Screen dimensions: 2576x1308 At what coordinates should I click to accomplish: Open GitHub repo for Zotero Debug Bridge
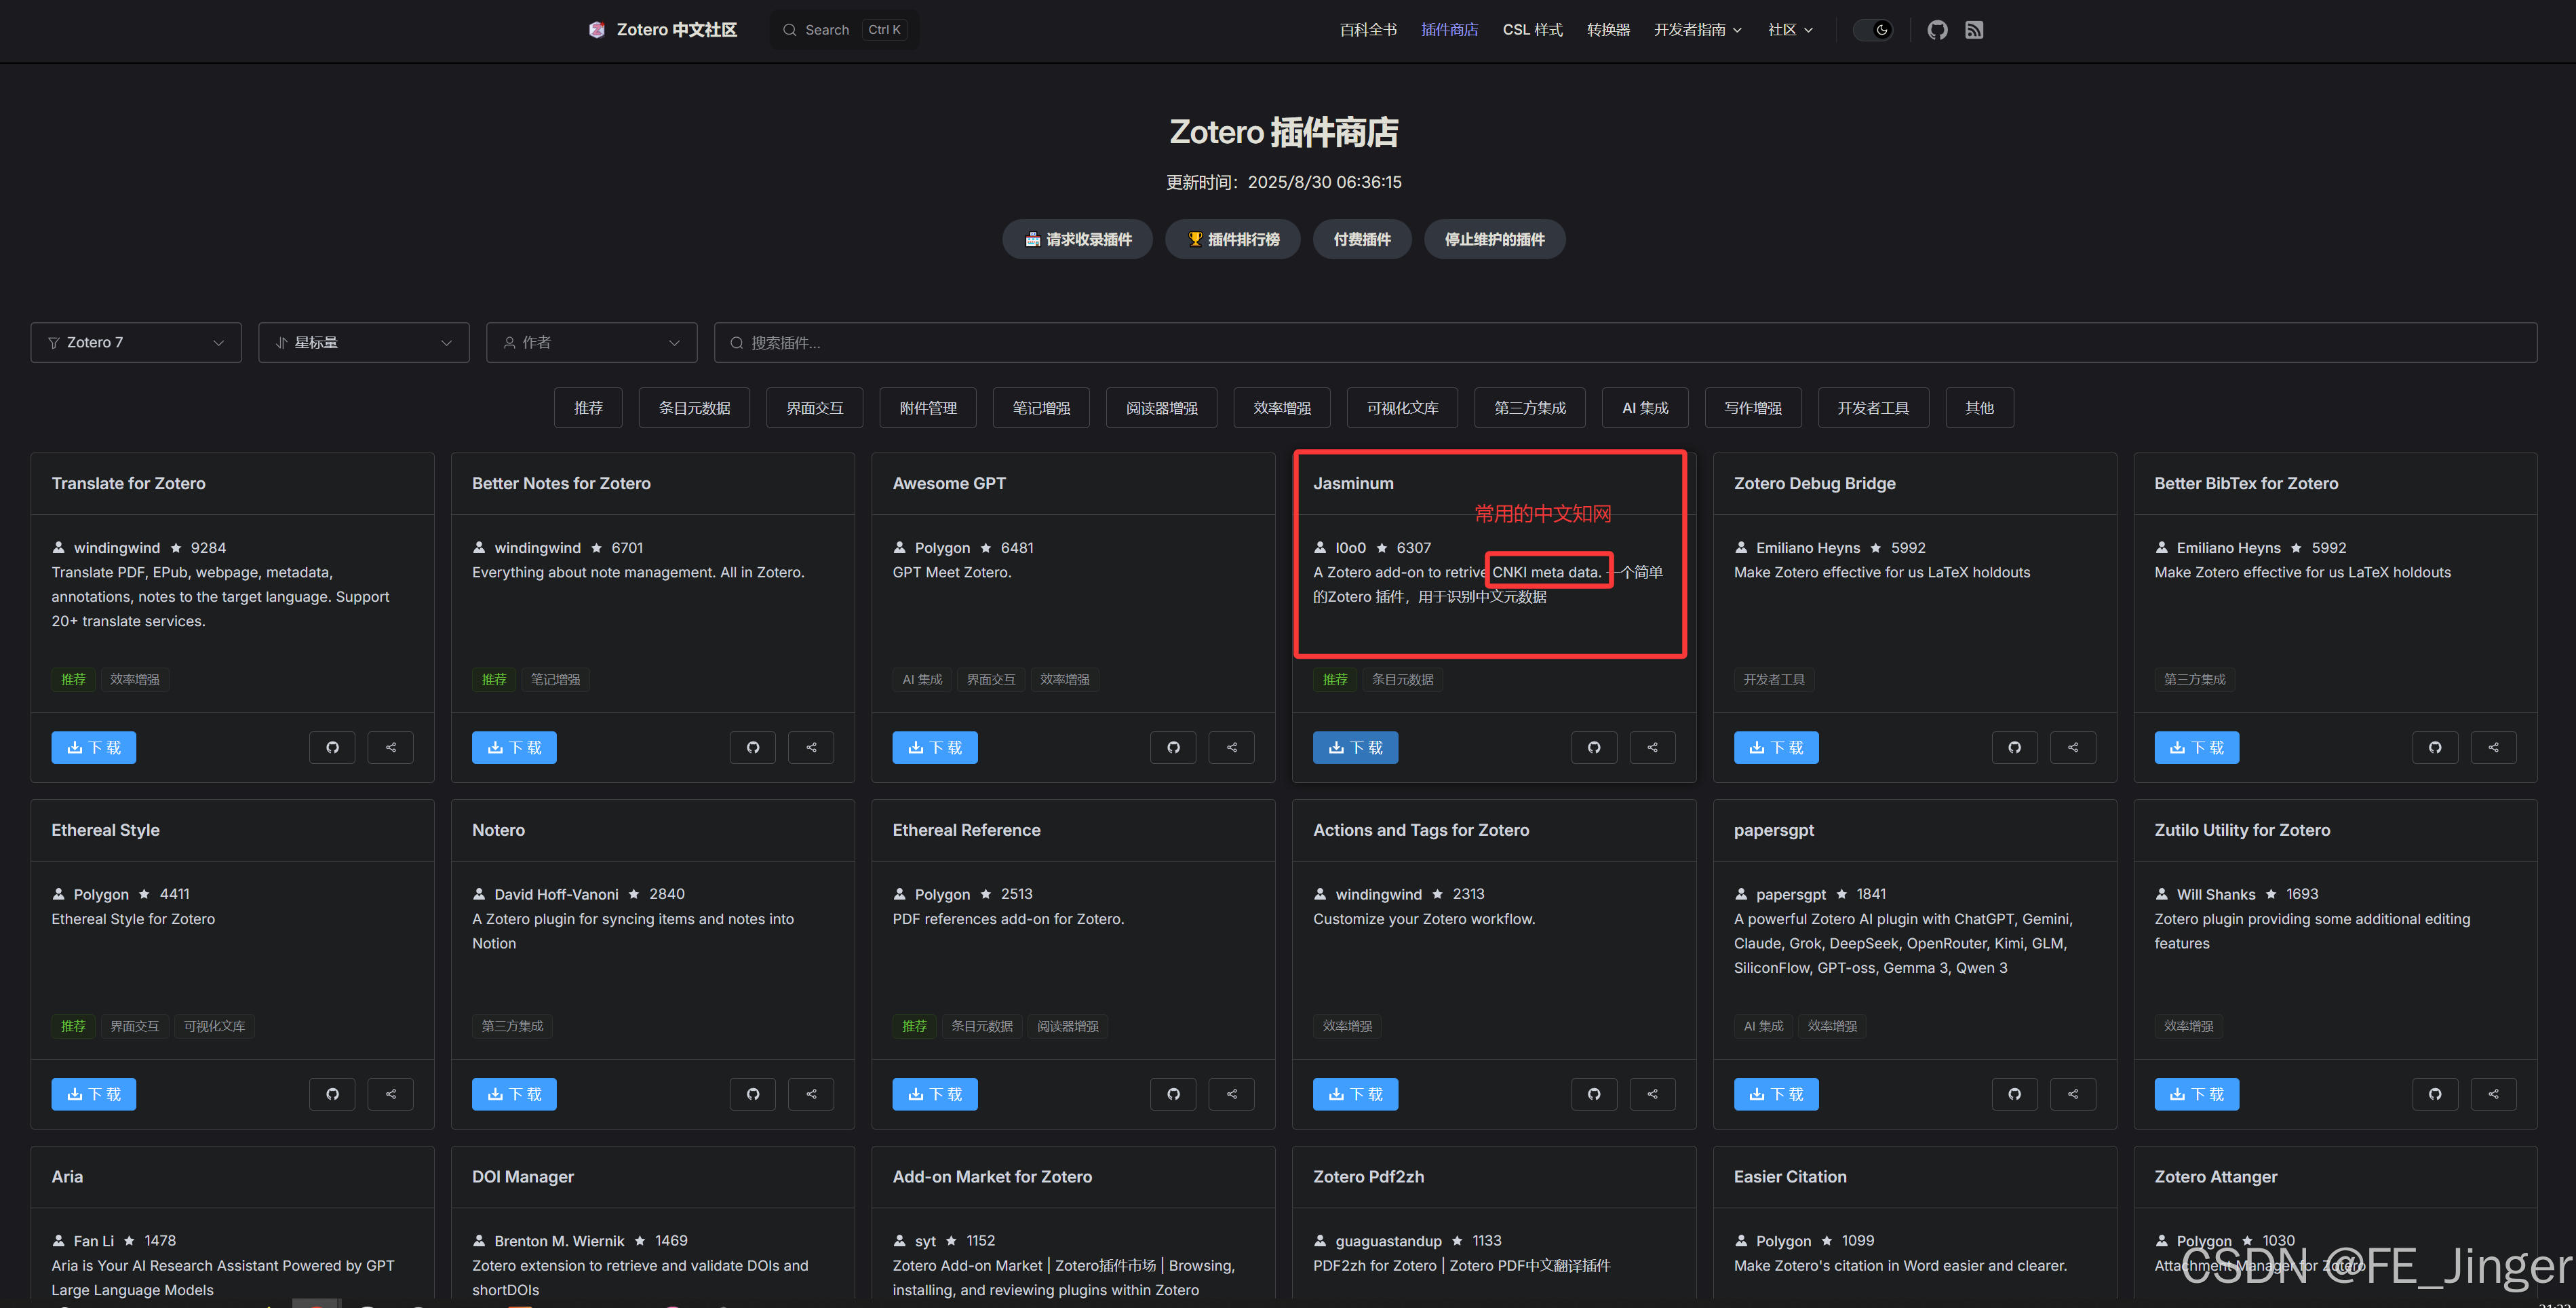click(x=2015, y=747)
